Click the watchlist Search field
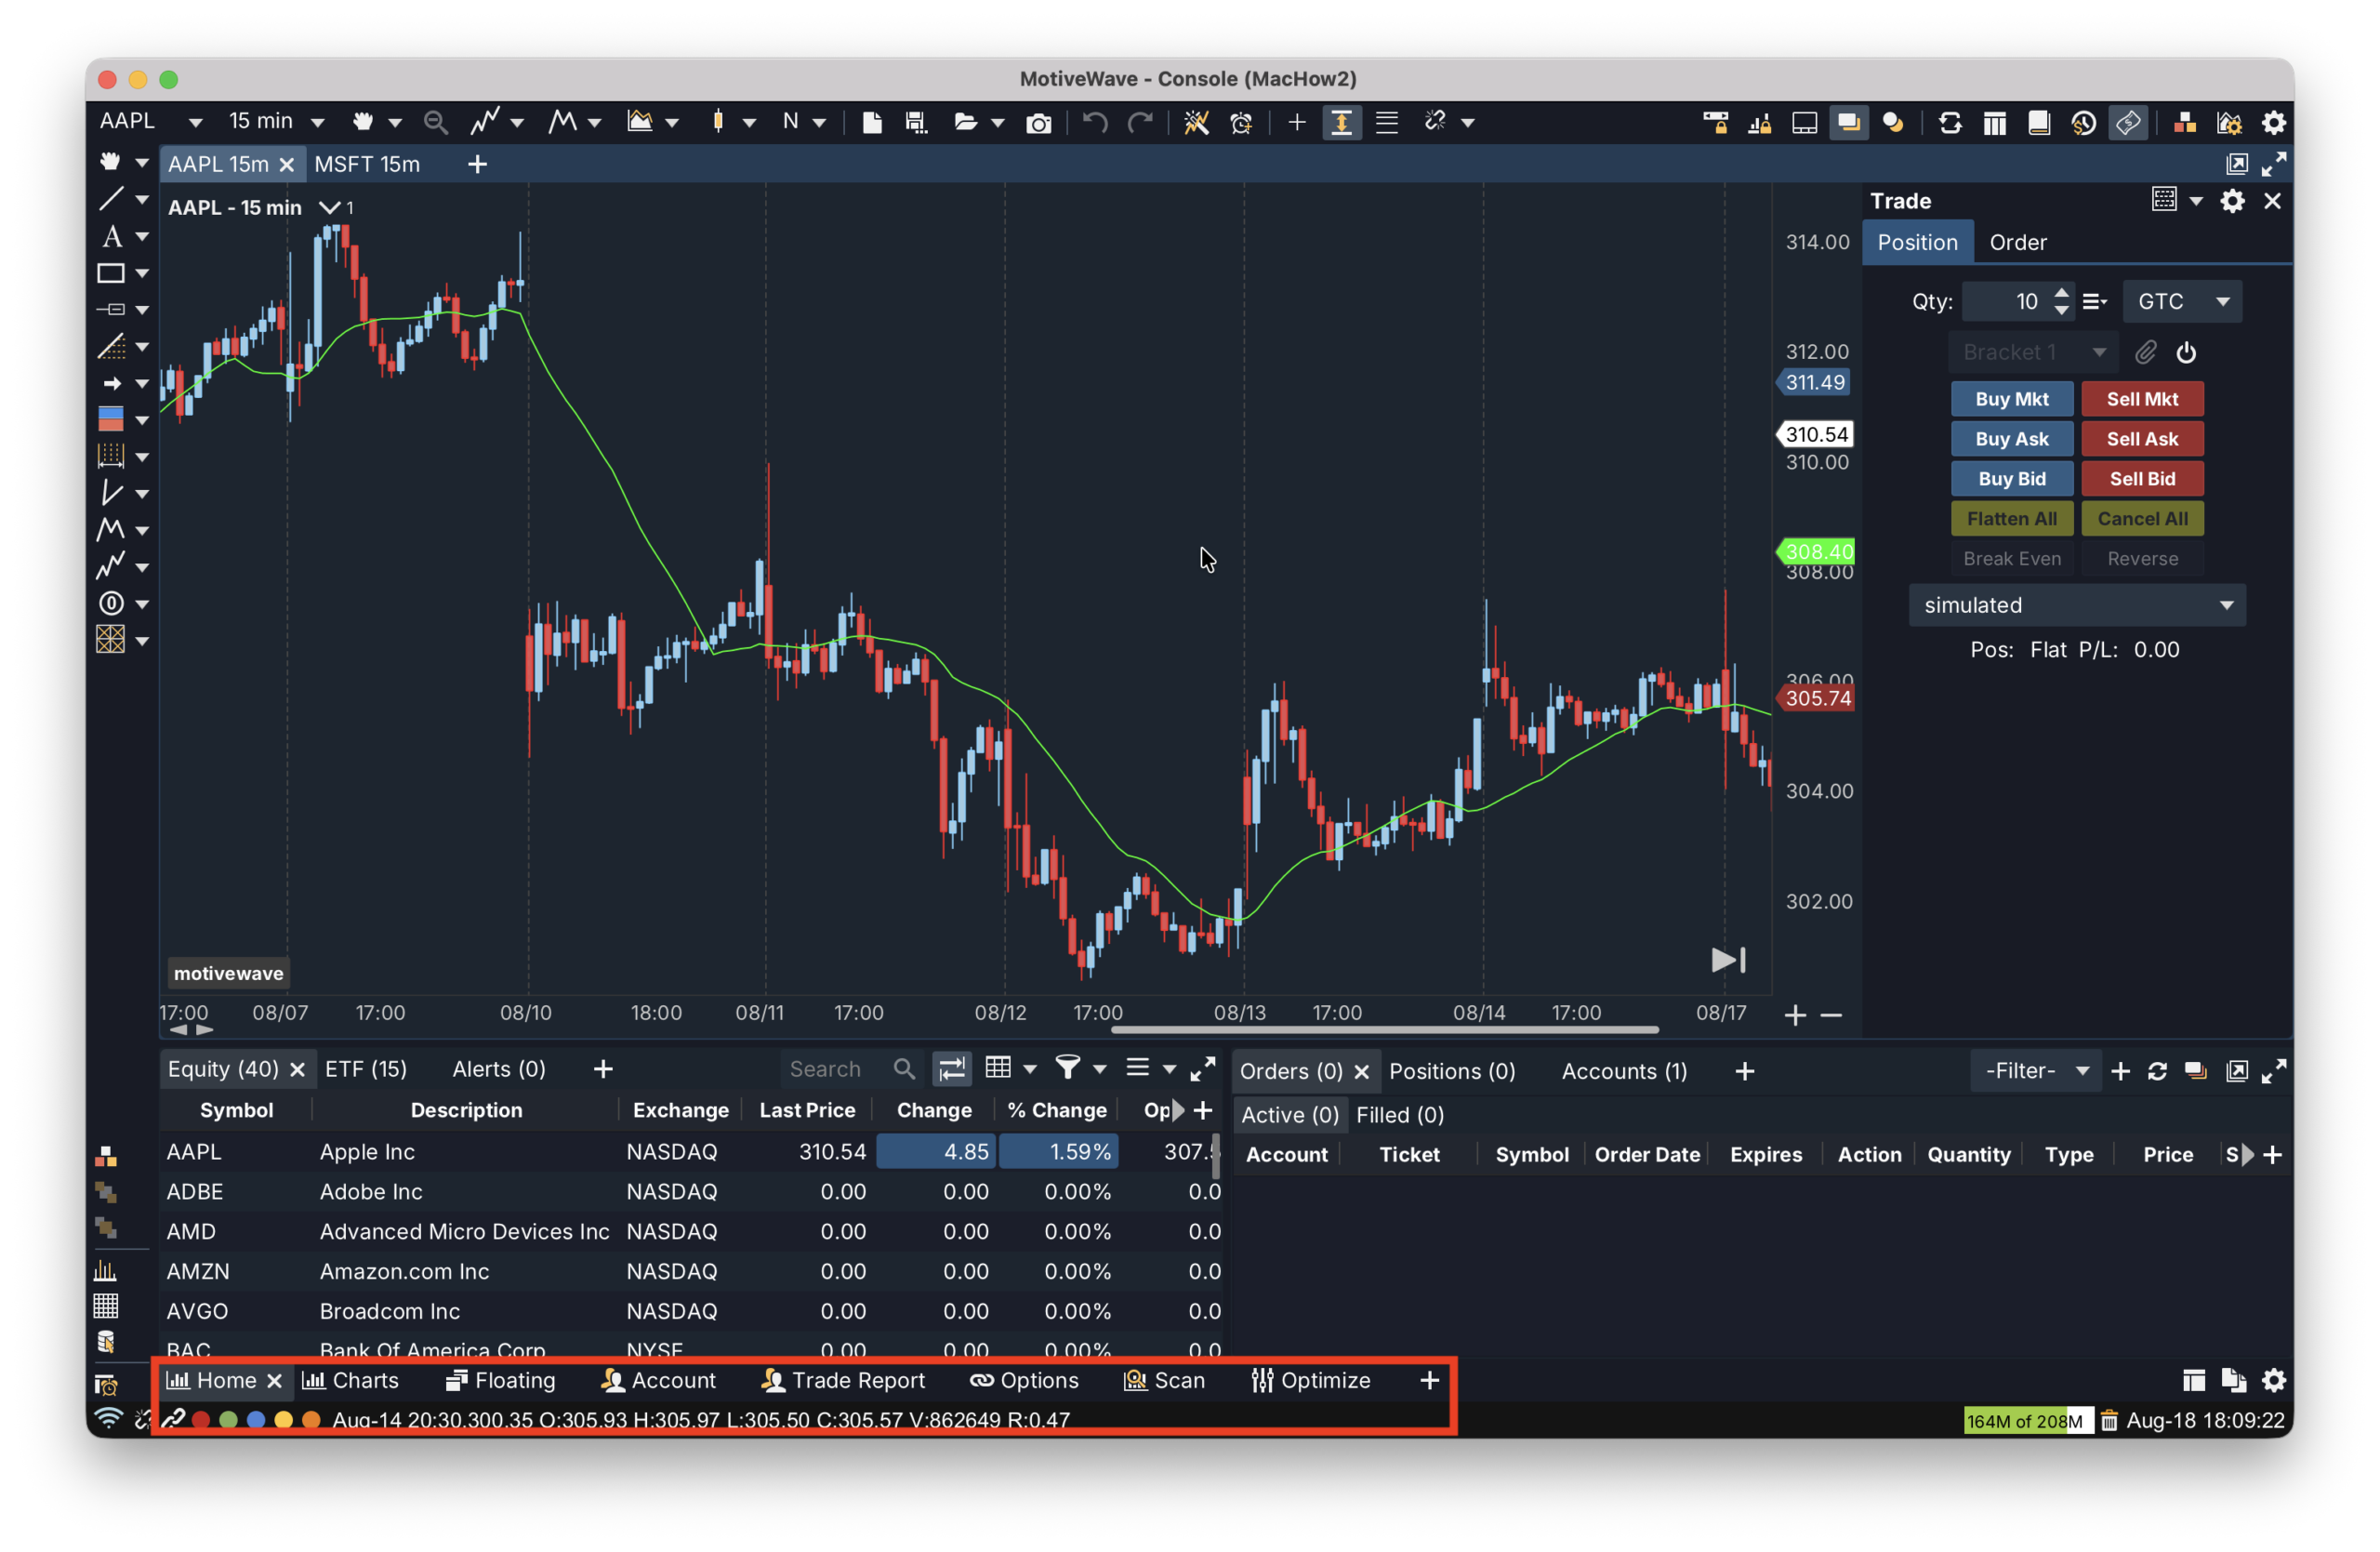The width and height of the screenshot is (2380, 1552). [850, 1068]
